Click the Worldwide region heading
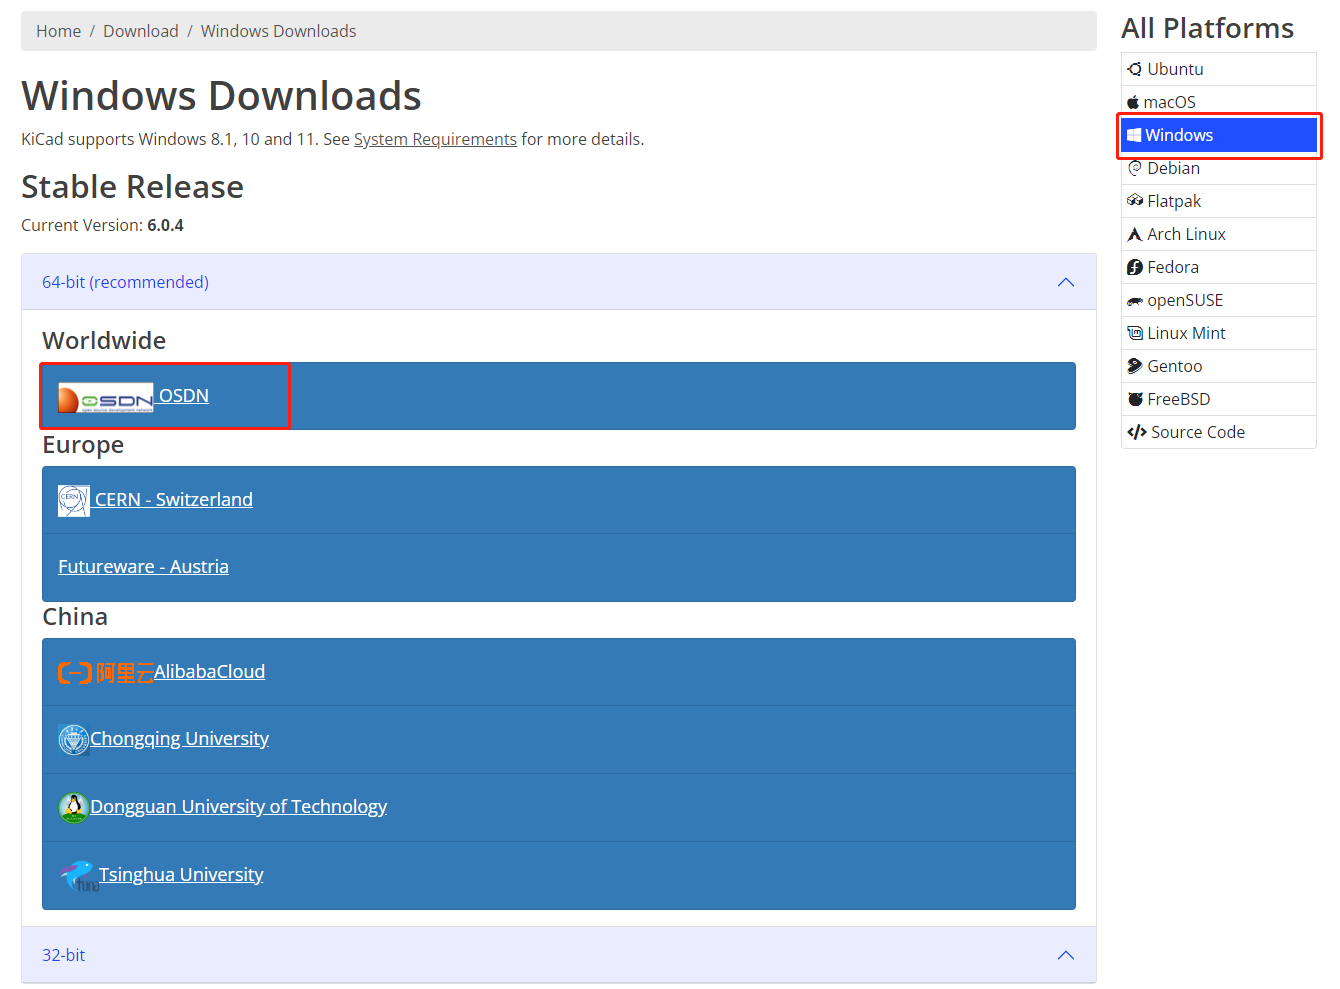The image size is (1340, 989). click(x=104, y=340)
